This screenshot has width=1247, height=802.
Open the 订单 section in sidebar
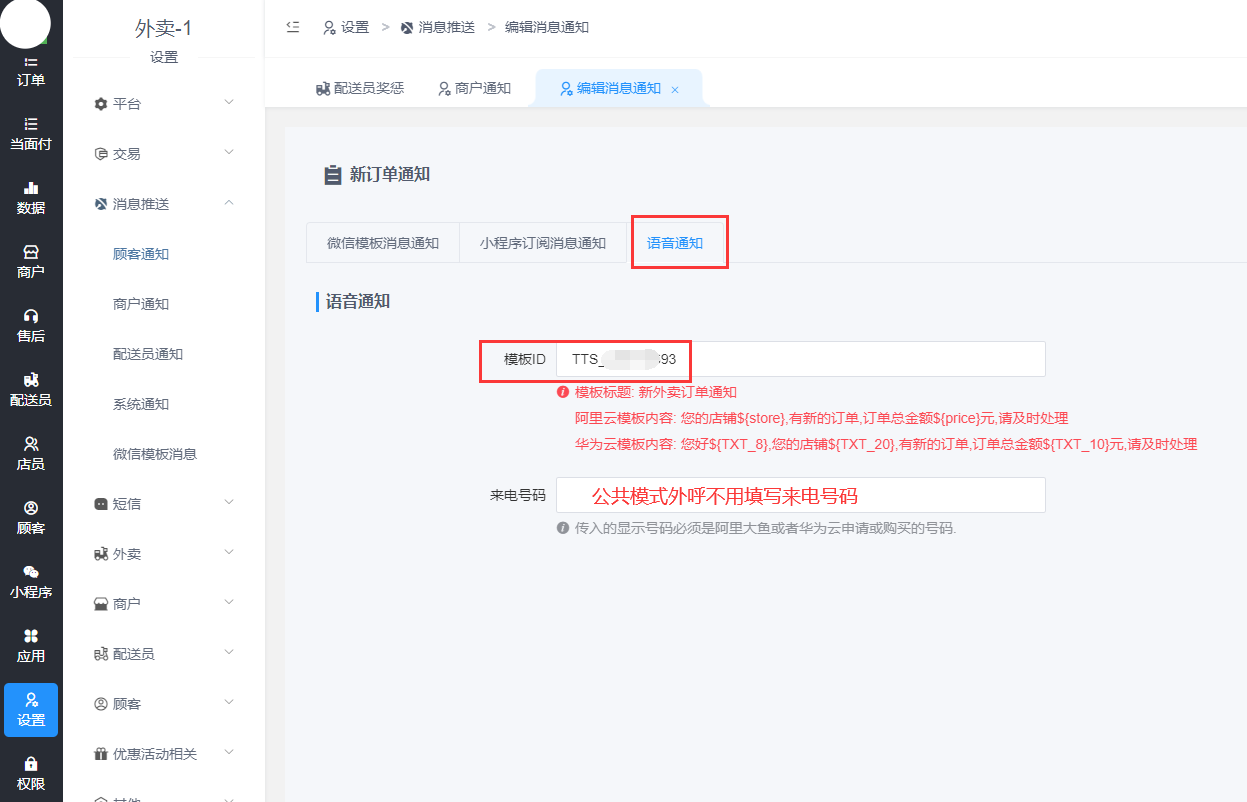[x=31, y=71]
